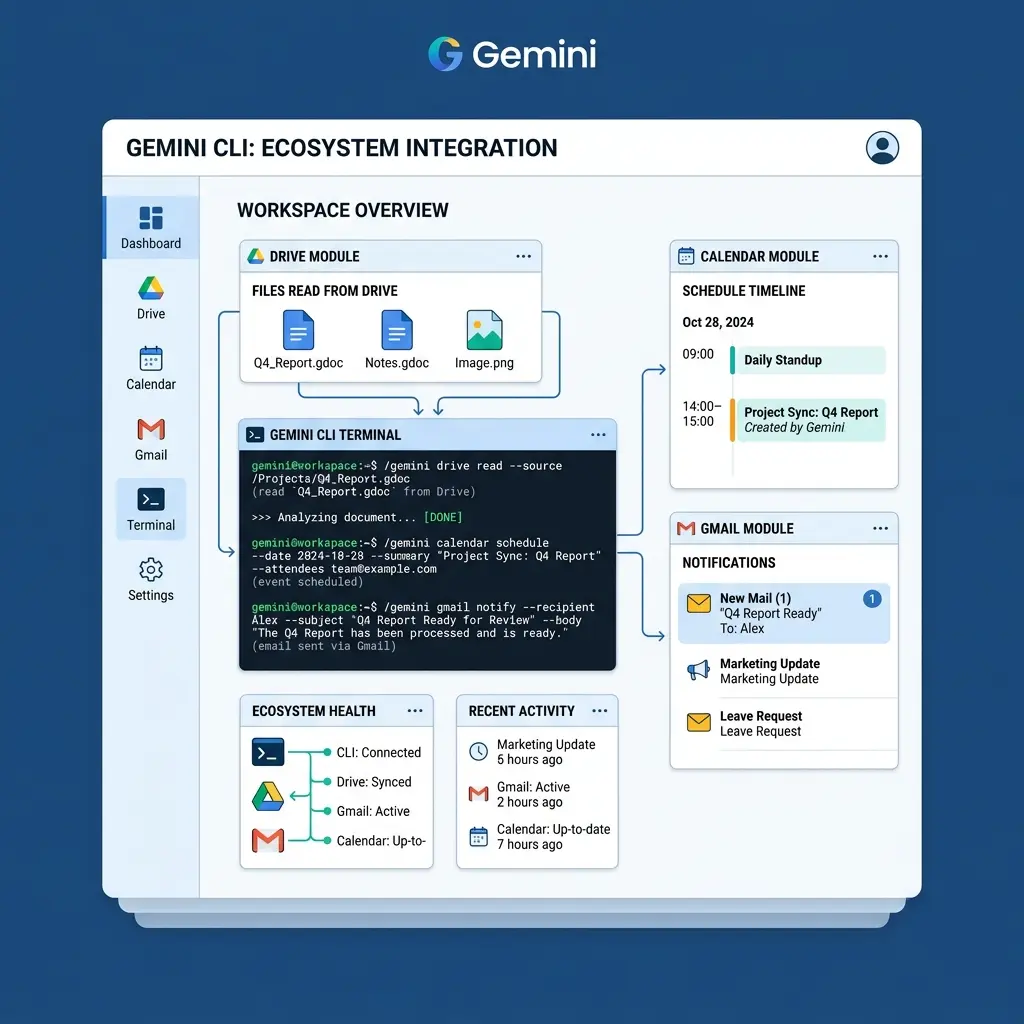The height and width of the screenshot is (1024, 1024).
Task: Select the Gmail: Active health status
Action: click(x=373, y=811)
